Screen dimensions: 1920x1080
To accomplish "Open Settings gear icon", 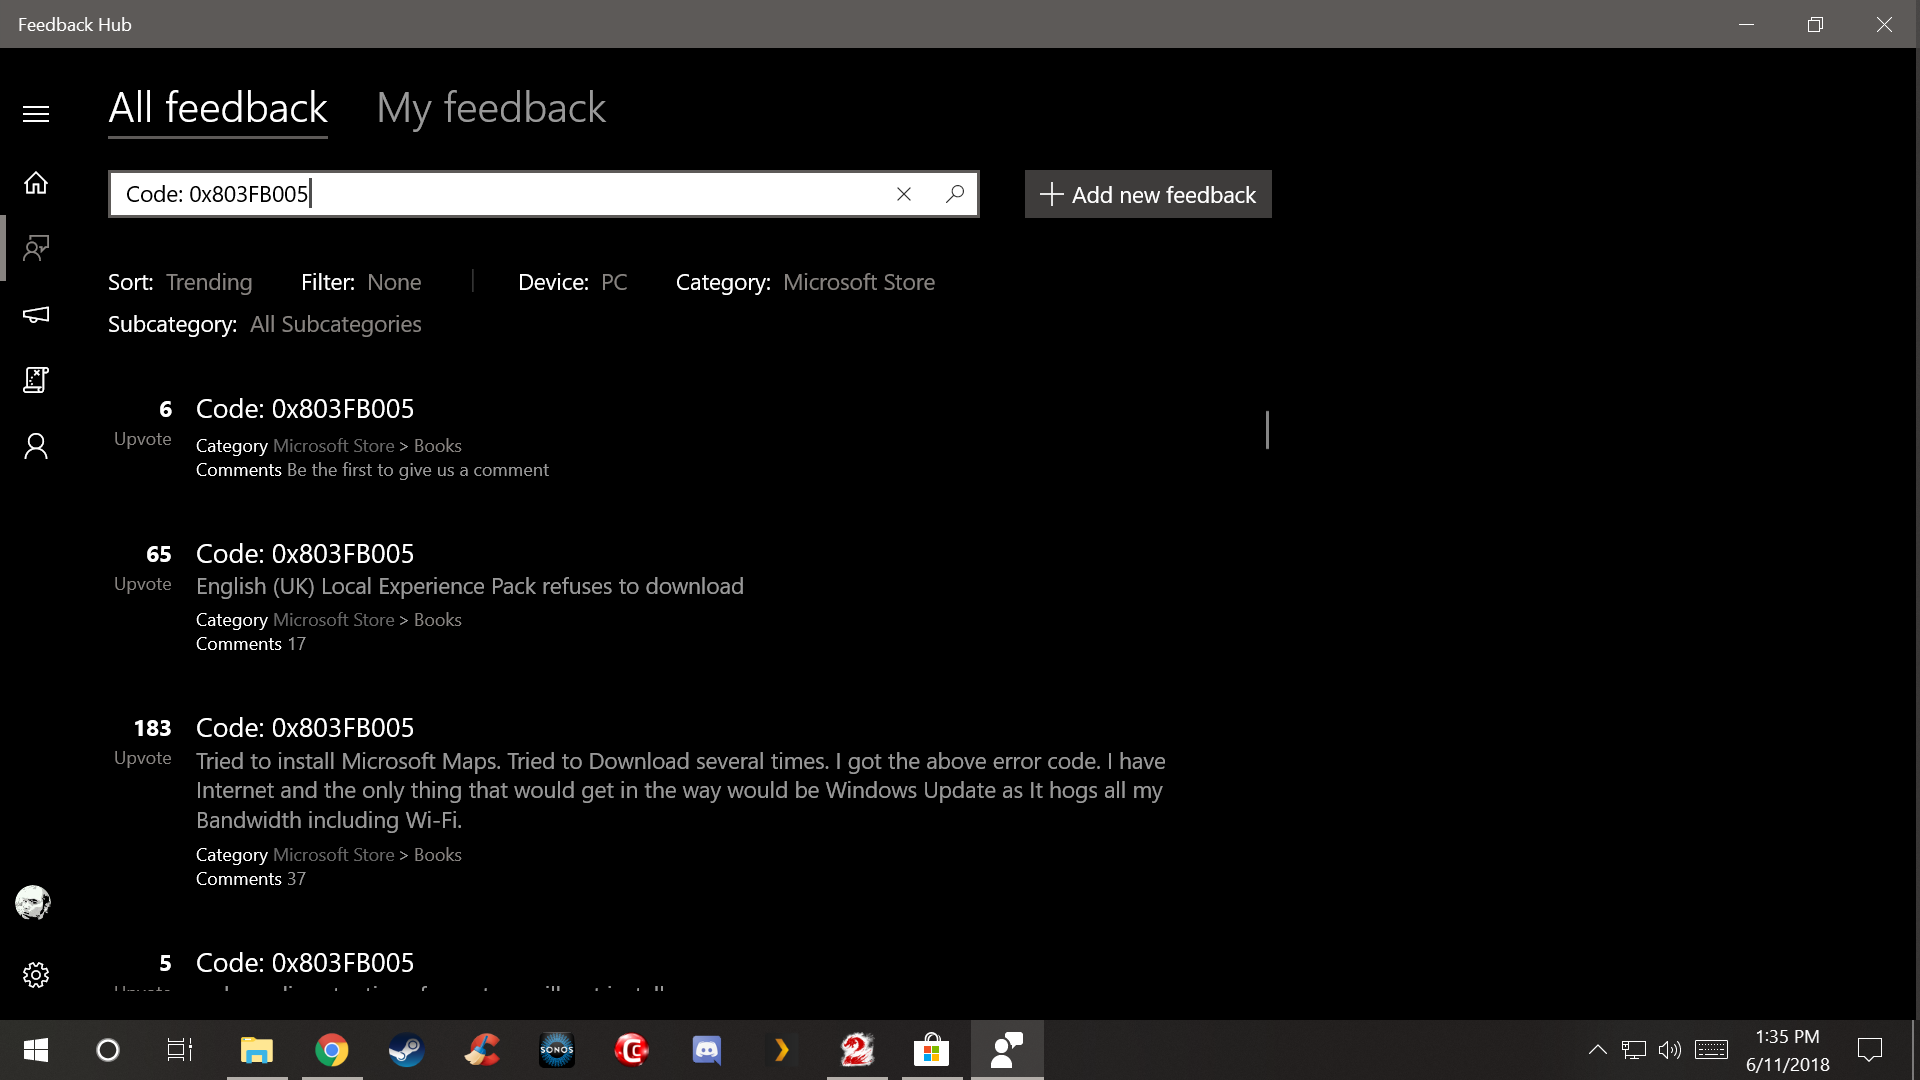I will [36, 975].
